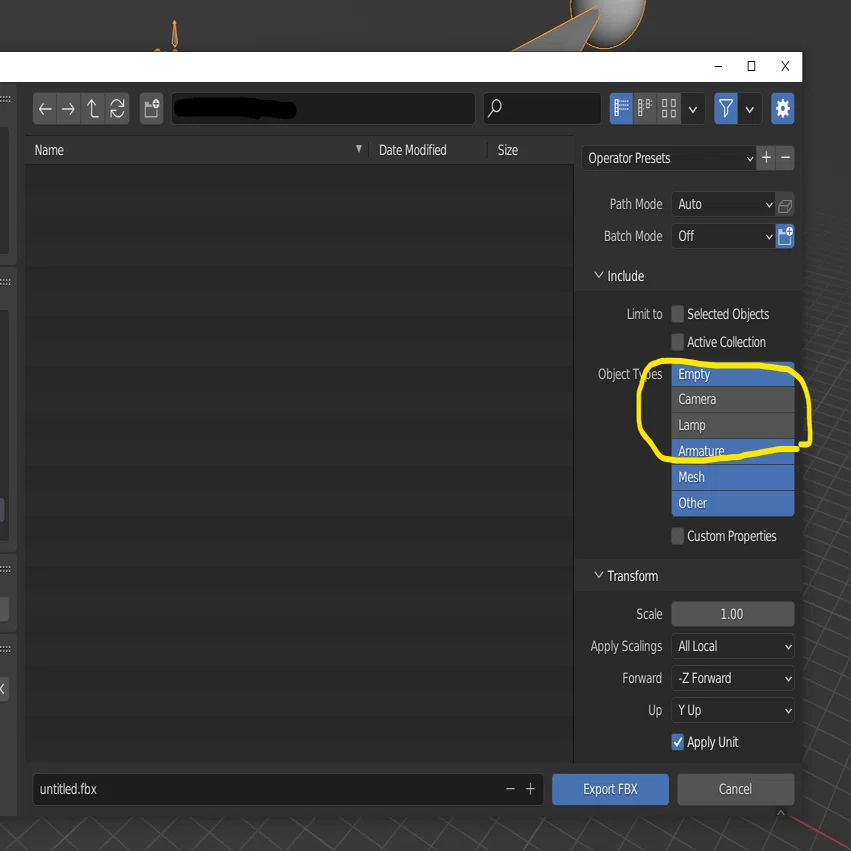Add a new operator preset

tap(766, 158)
